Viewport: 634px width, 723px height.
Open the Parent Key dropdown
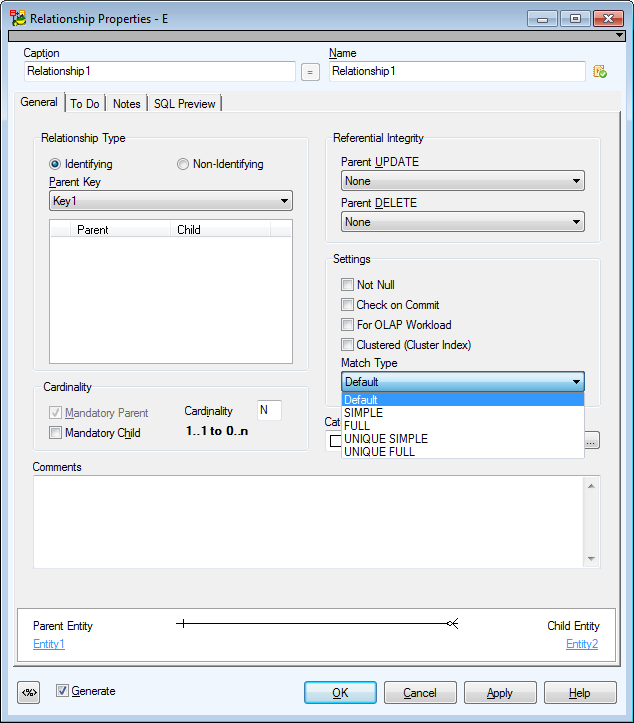point(171,201)
